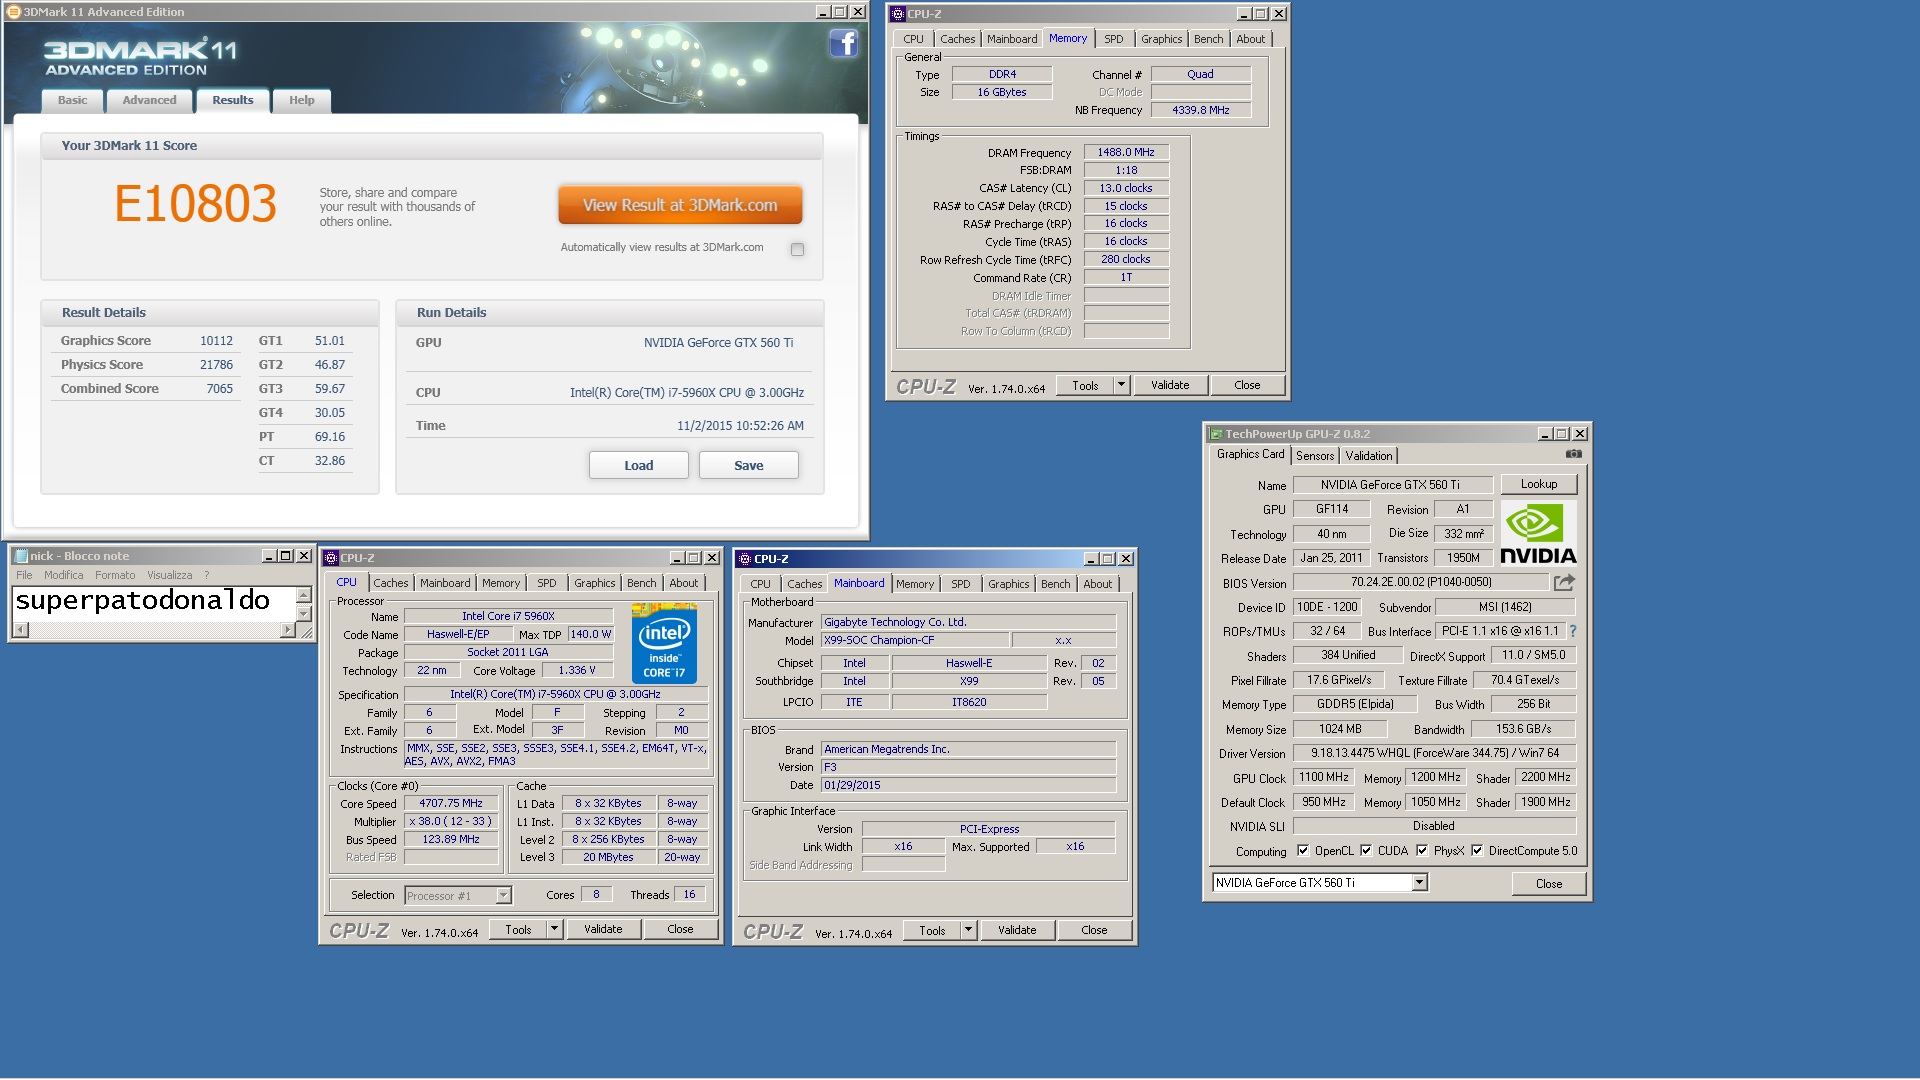This screenshot has width=1920, height=1080.
Task: Click the E10803 score text
Action: click(195, 204)
